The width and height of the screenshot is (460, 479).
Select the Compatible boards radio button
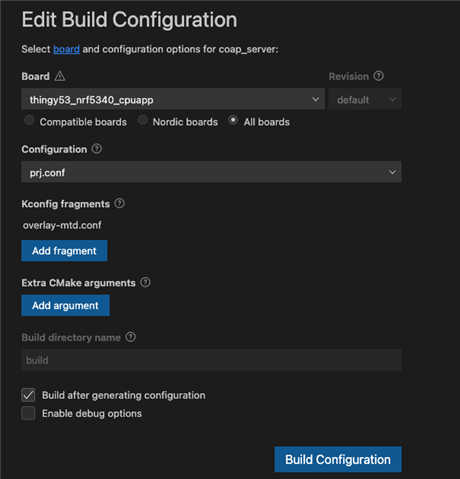[29, 120]
